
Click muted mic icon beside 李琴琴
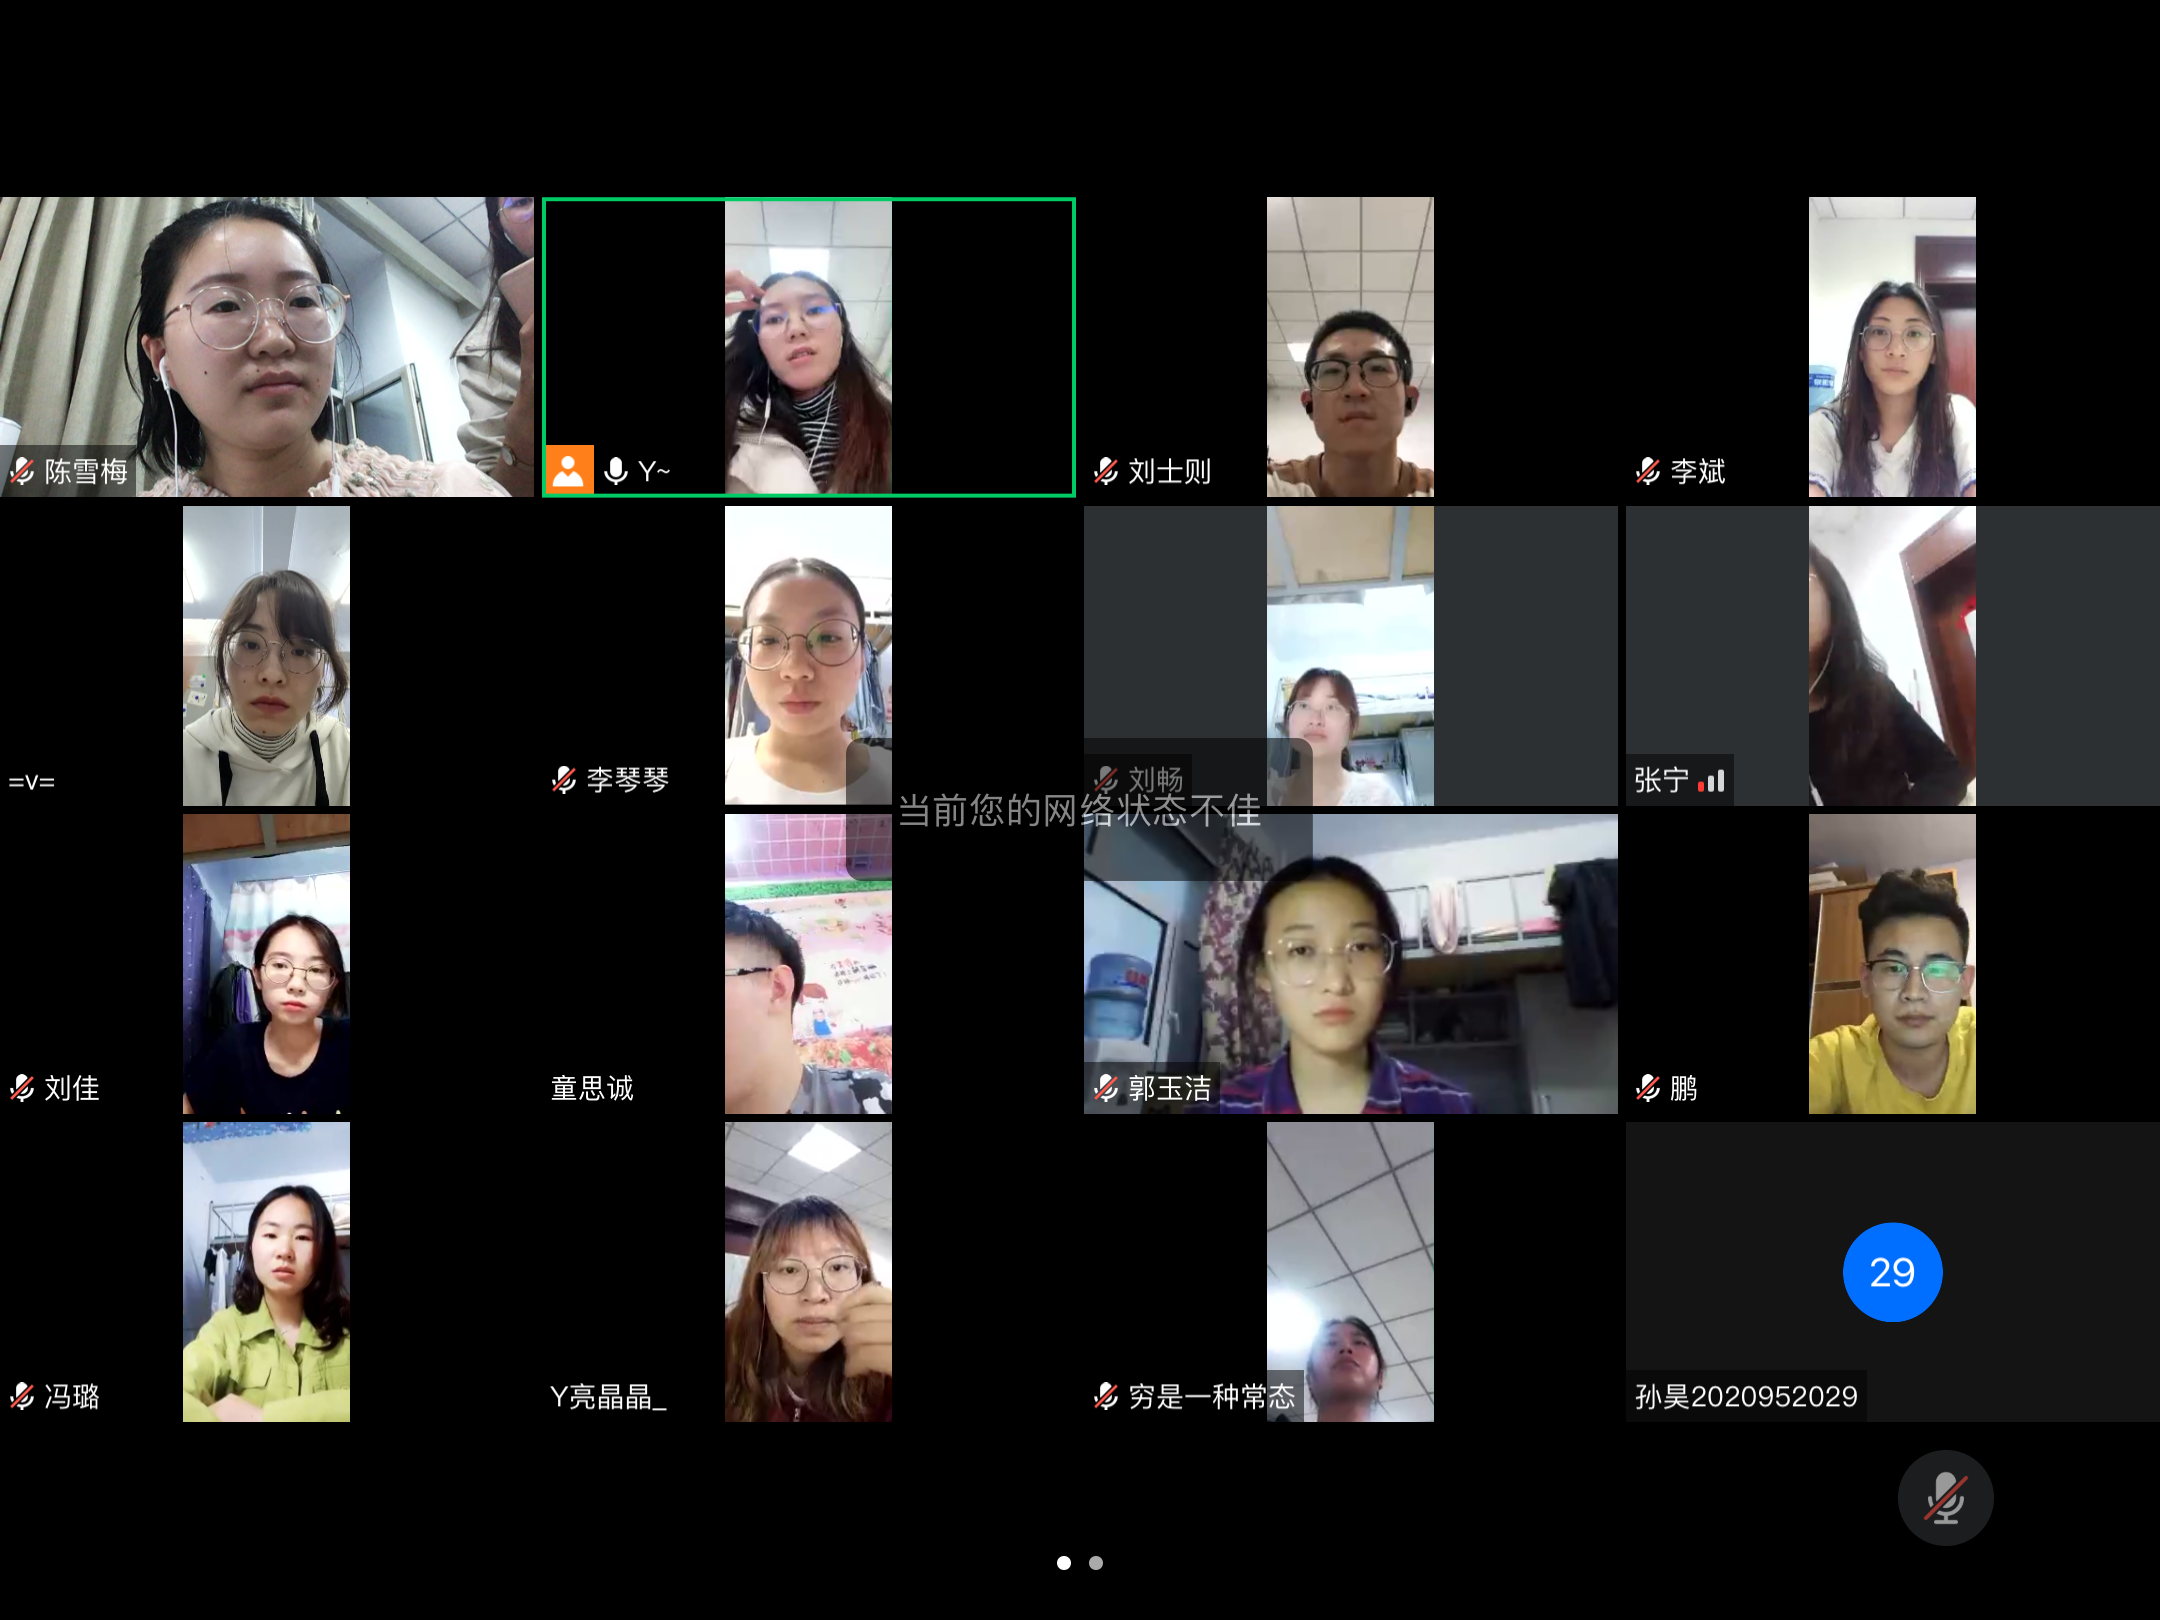pyautogui.click(x=564, y=780)
